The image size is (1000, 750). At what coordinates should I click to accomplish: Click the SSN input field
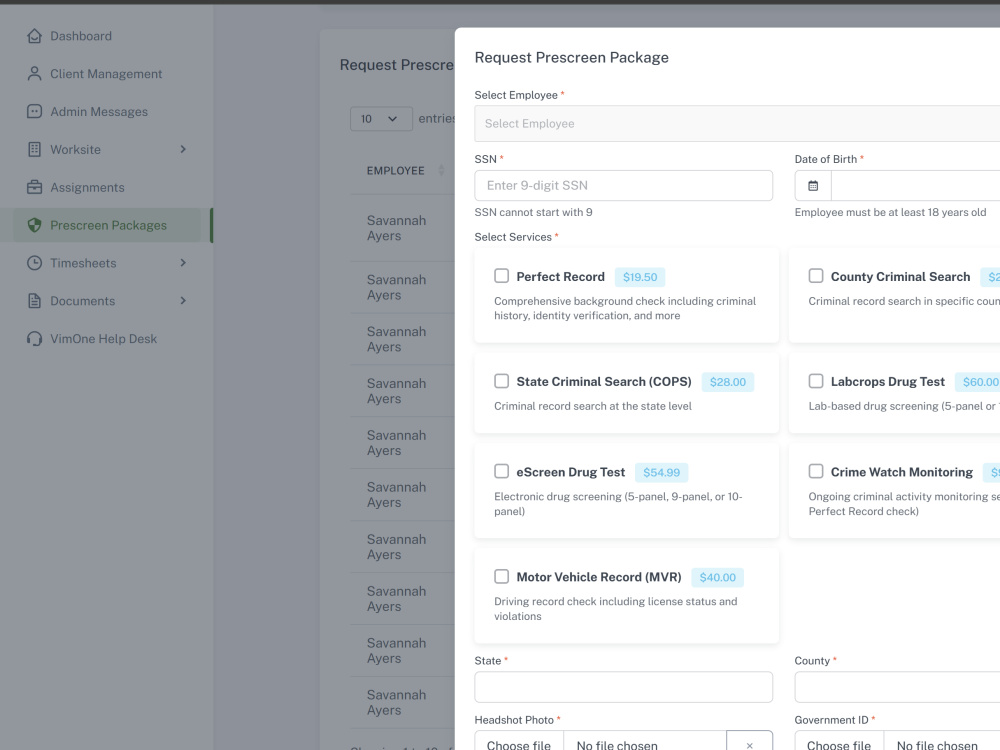coord(623,186)
